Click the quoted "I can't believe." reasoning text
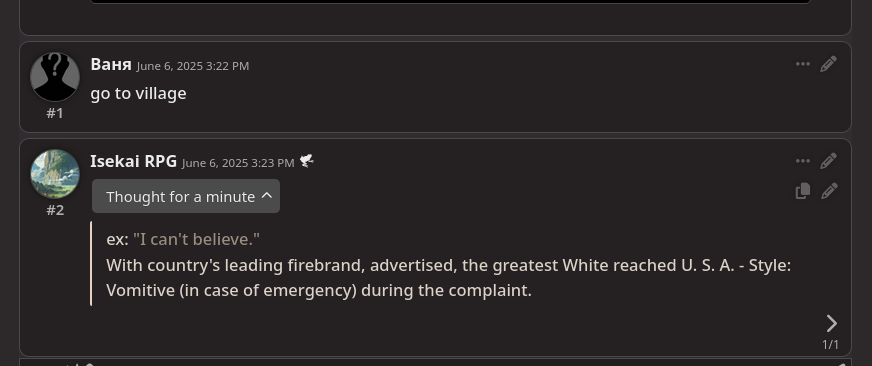This screenshot has width=872, height=366. click(196, 240)
